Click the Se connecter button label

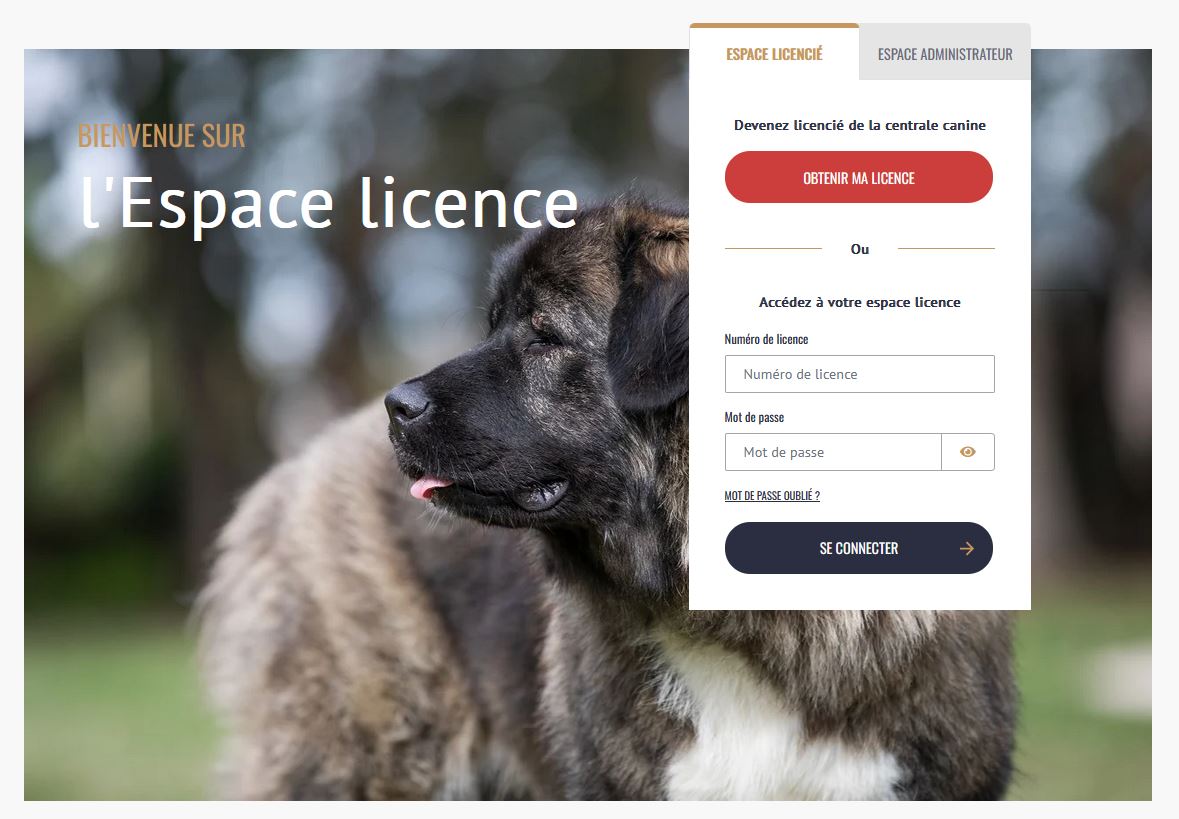[x=859, y=548]
